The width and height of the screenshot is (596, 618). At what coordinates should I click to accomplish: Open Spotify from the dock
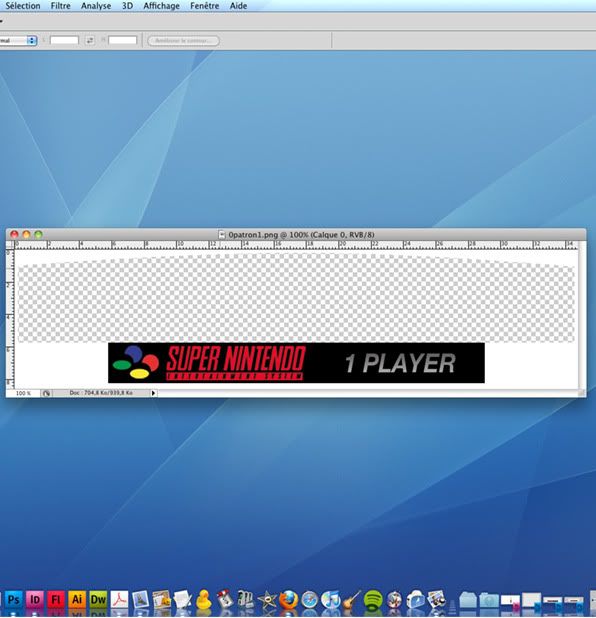373,600
